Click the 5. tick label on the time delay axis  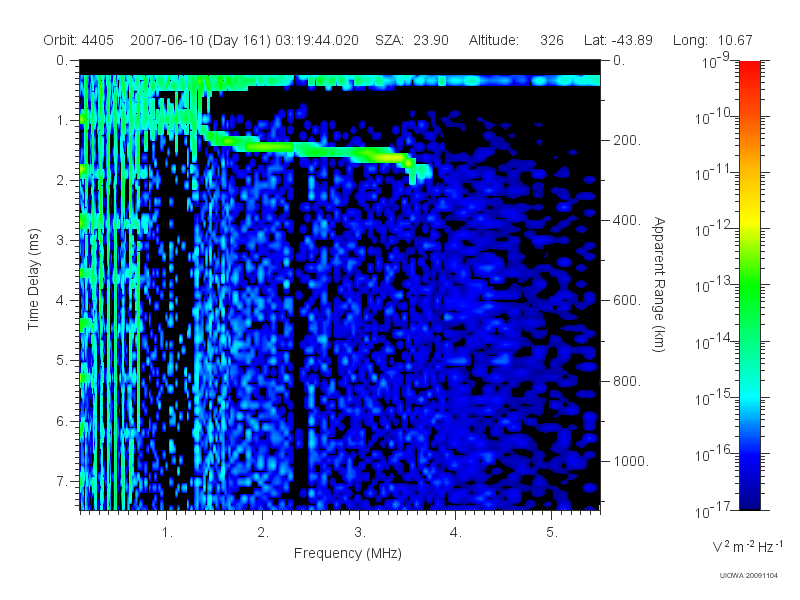pyautogui.click(x=62, y=361)
